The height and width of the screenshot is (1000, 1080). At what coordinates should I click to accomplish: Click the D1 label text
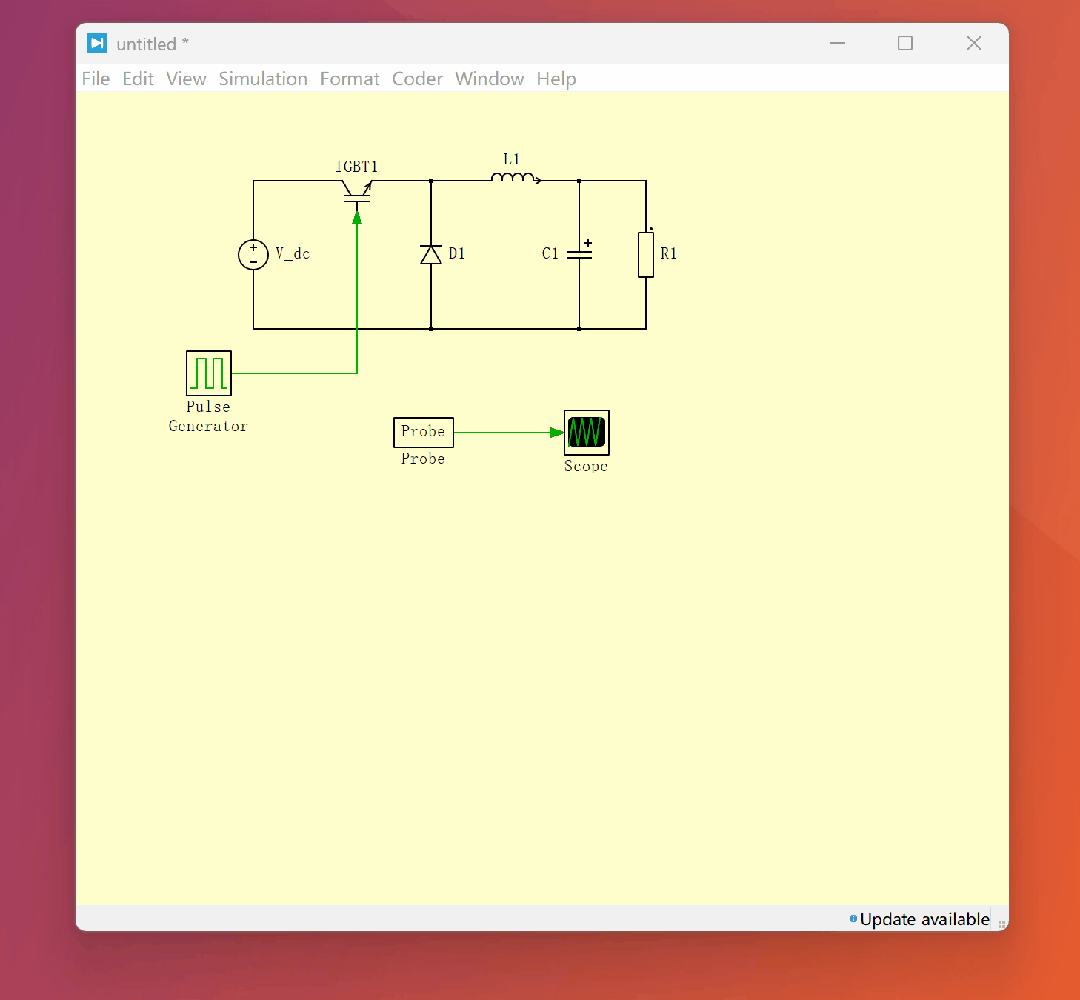(x=457, y=253)
